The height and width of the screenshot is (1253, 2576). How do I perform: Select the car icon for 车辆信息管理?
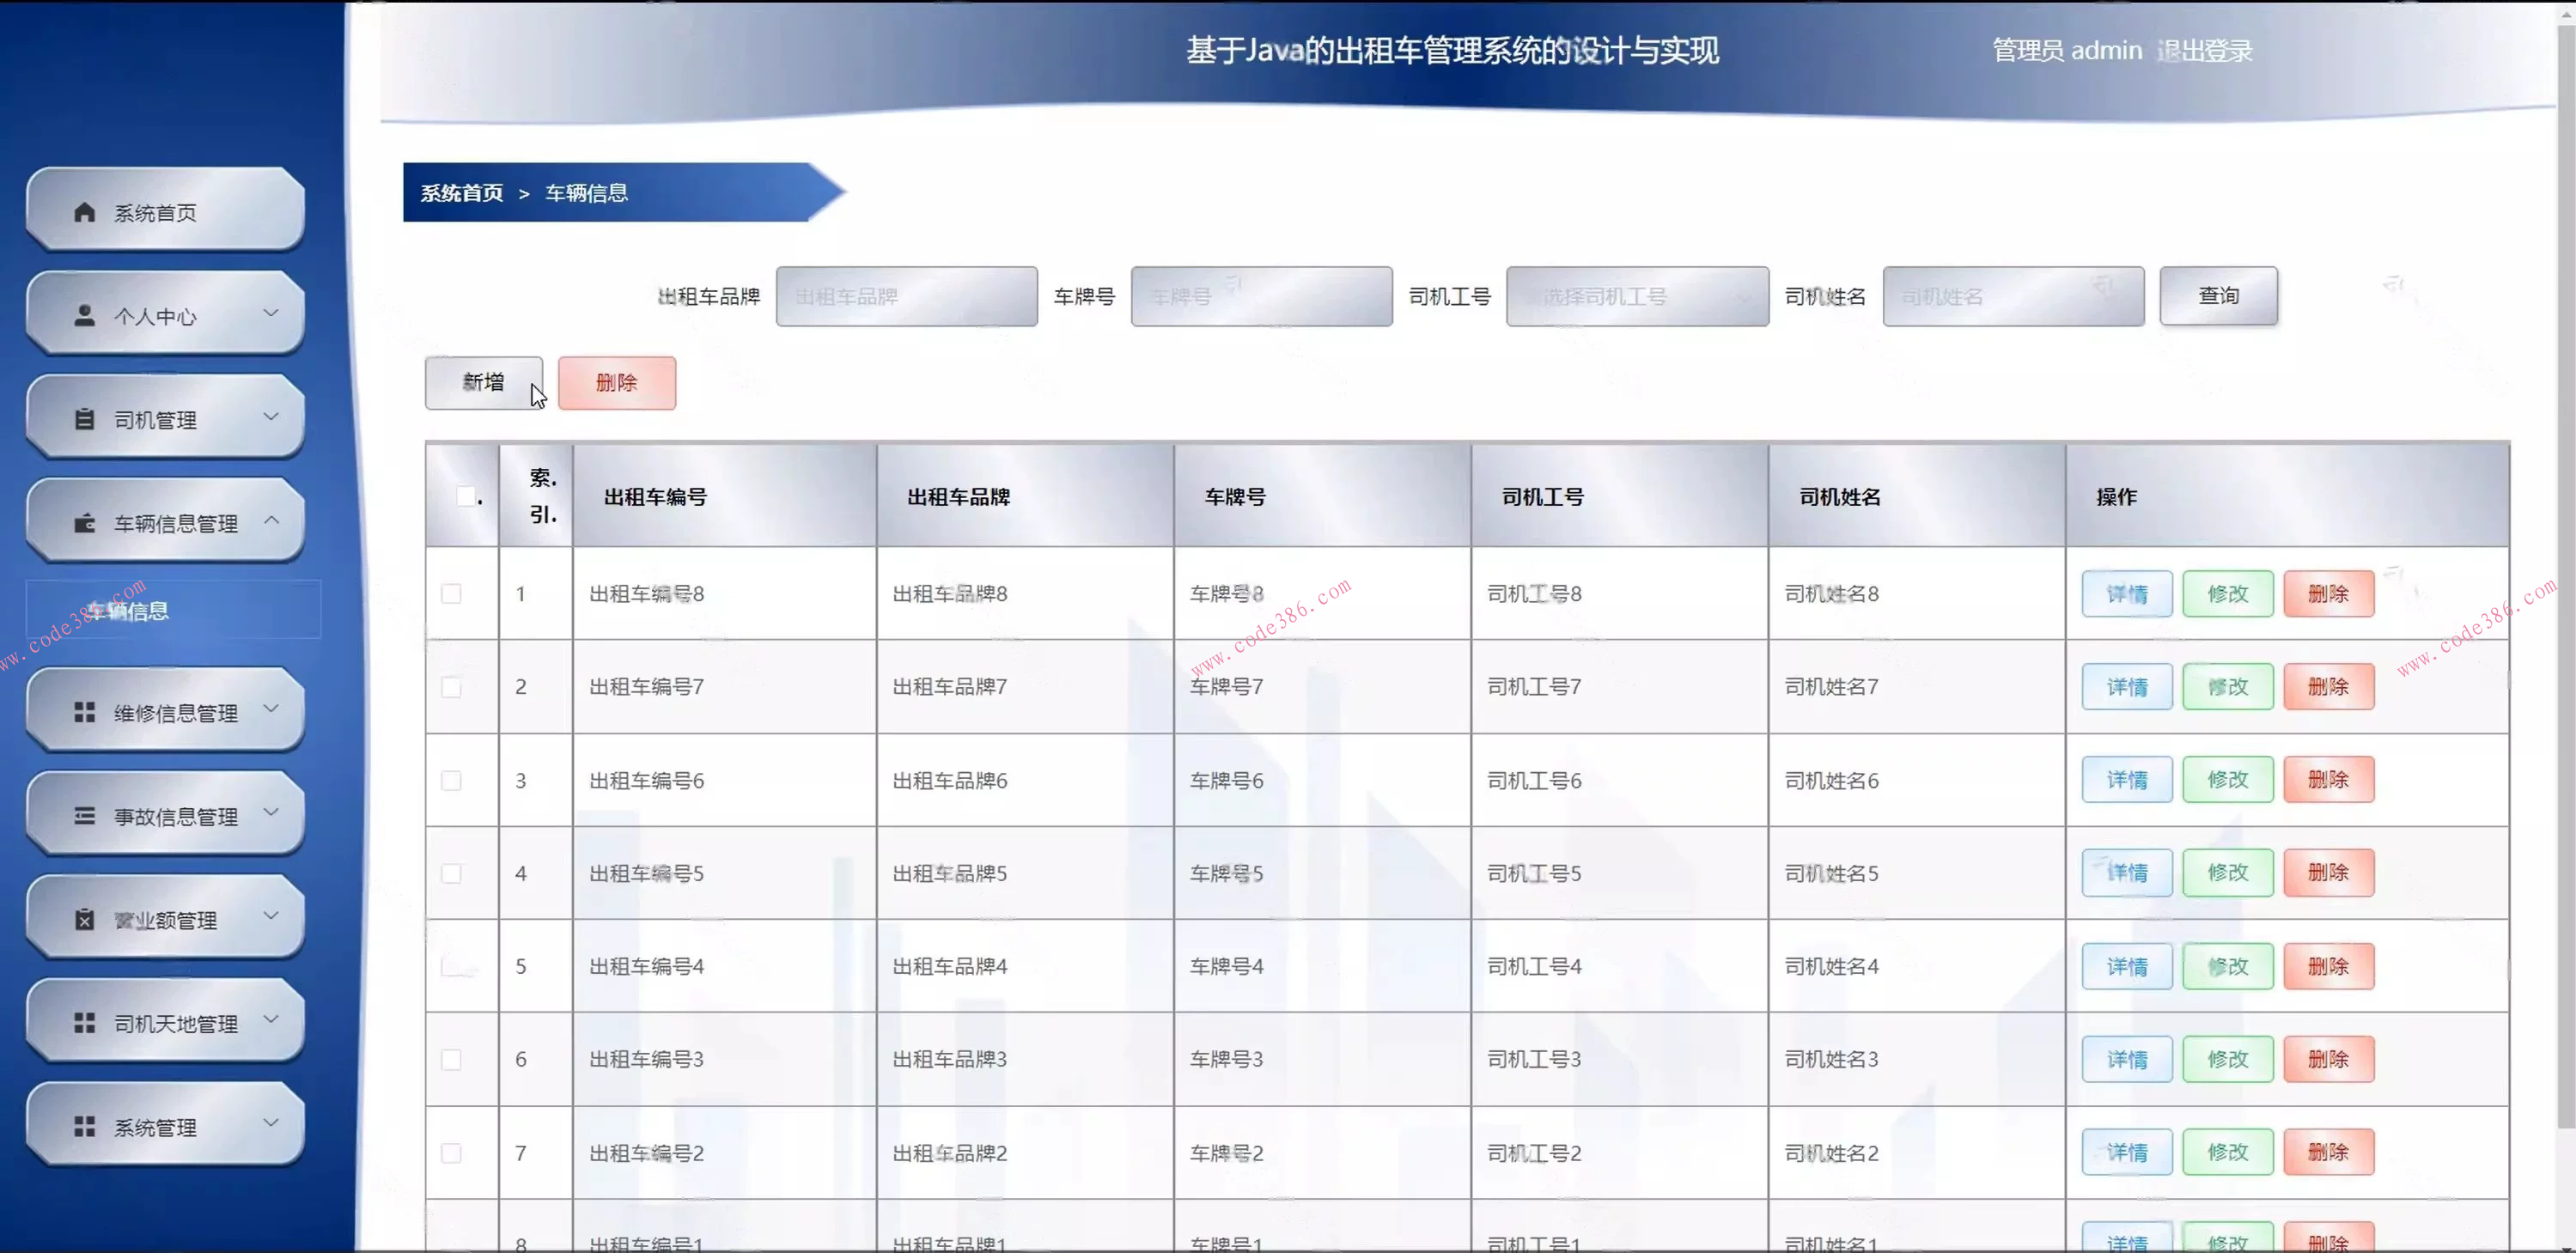[84, 522]
